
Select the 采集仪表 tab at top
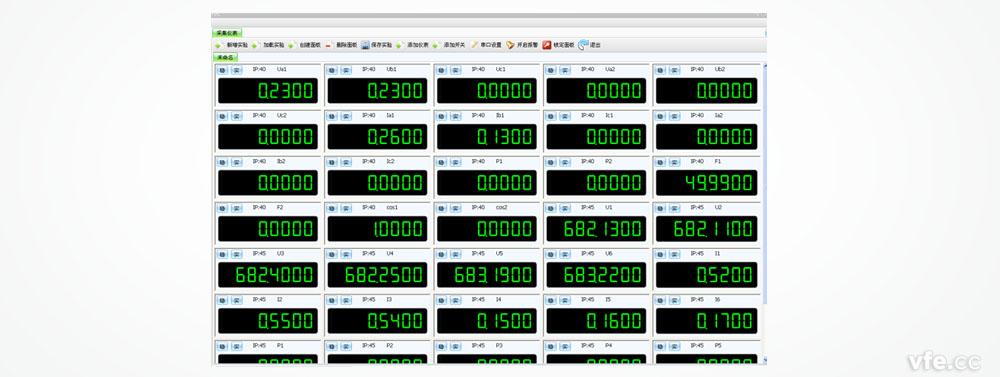(226, 33)
